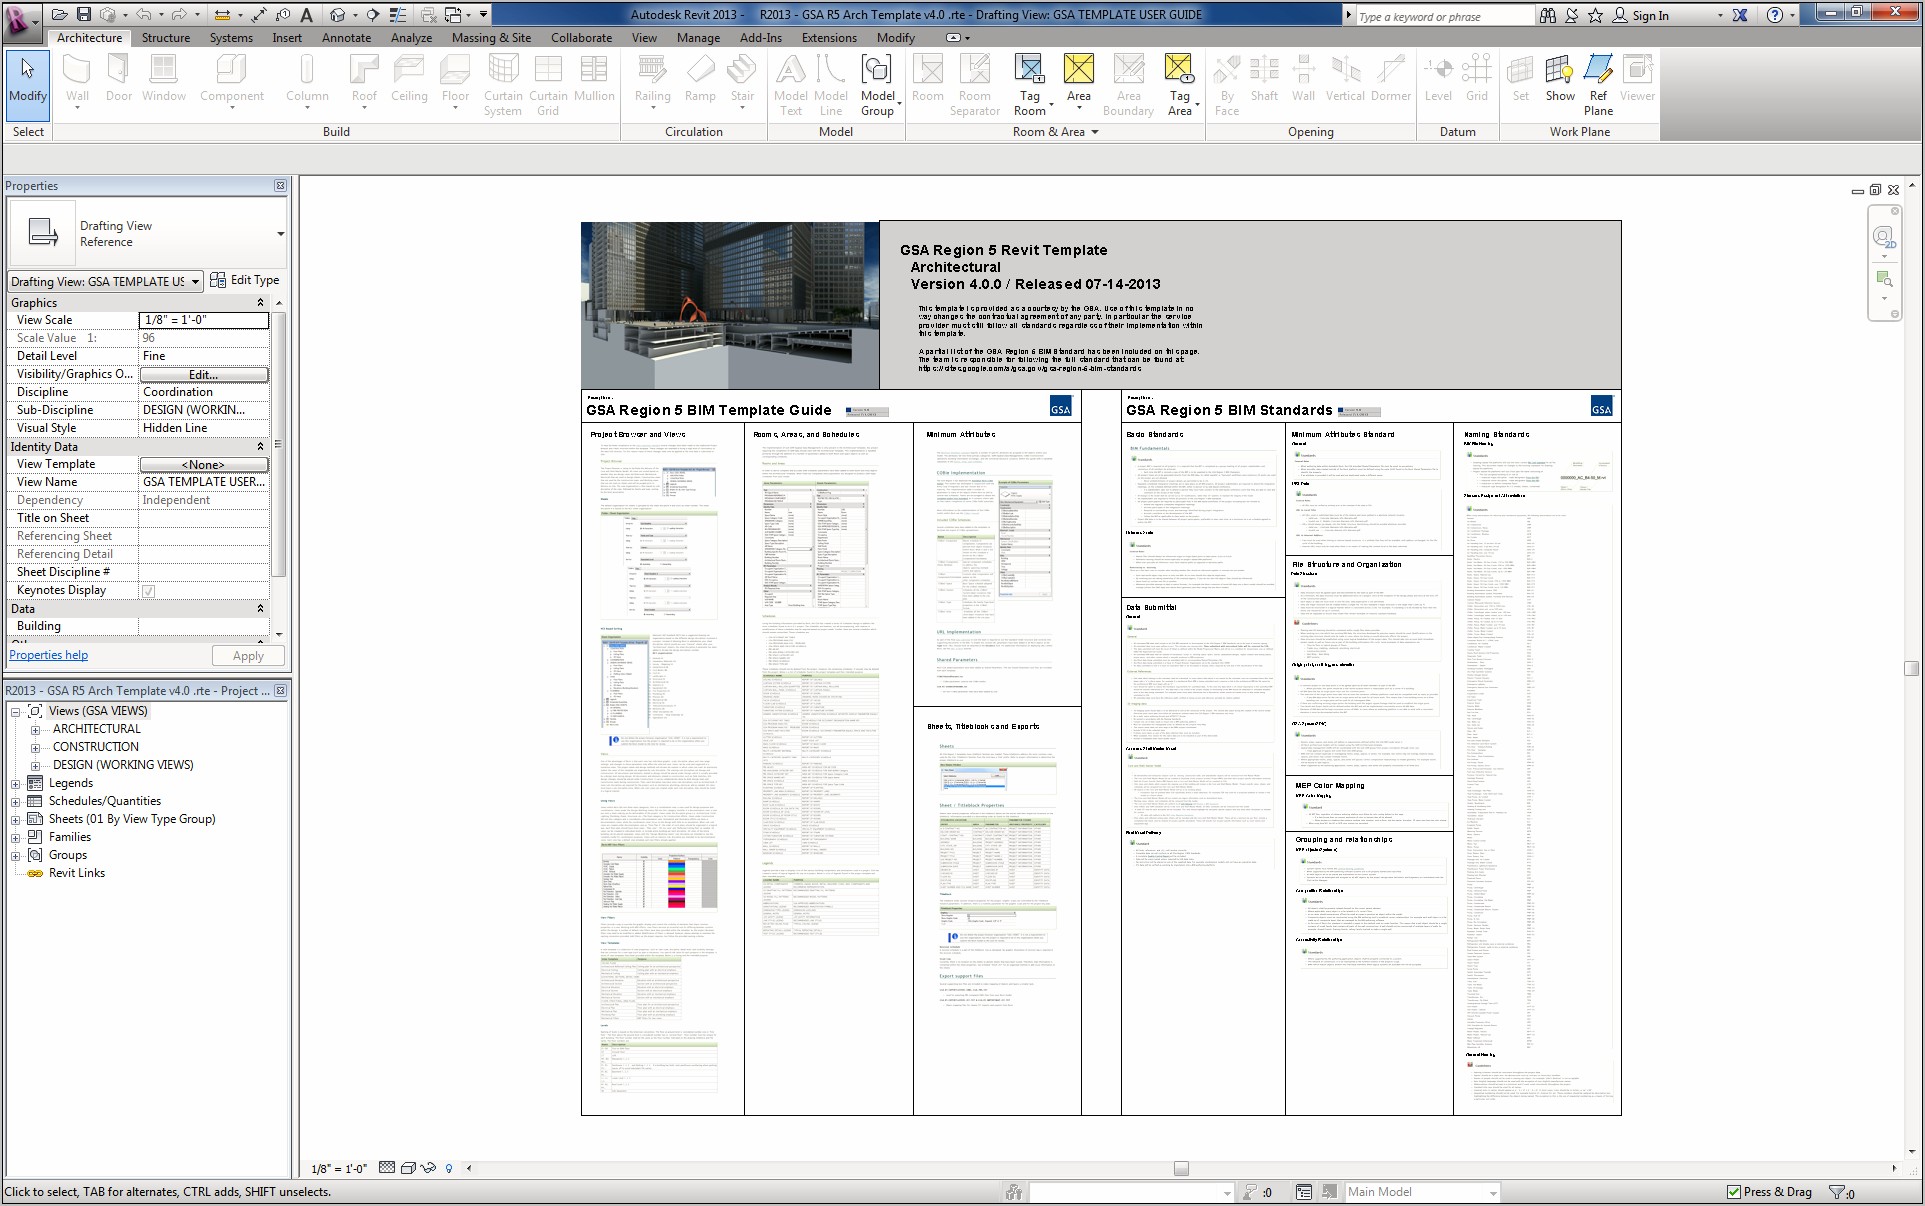Choose the Window tool
1925x1206 pixels.
[164, 79]
